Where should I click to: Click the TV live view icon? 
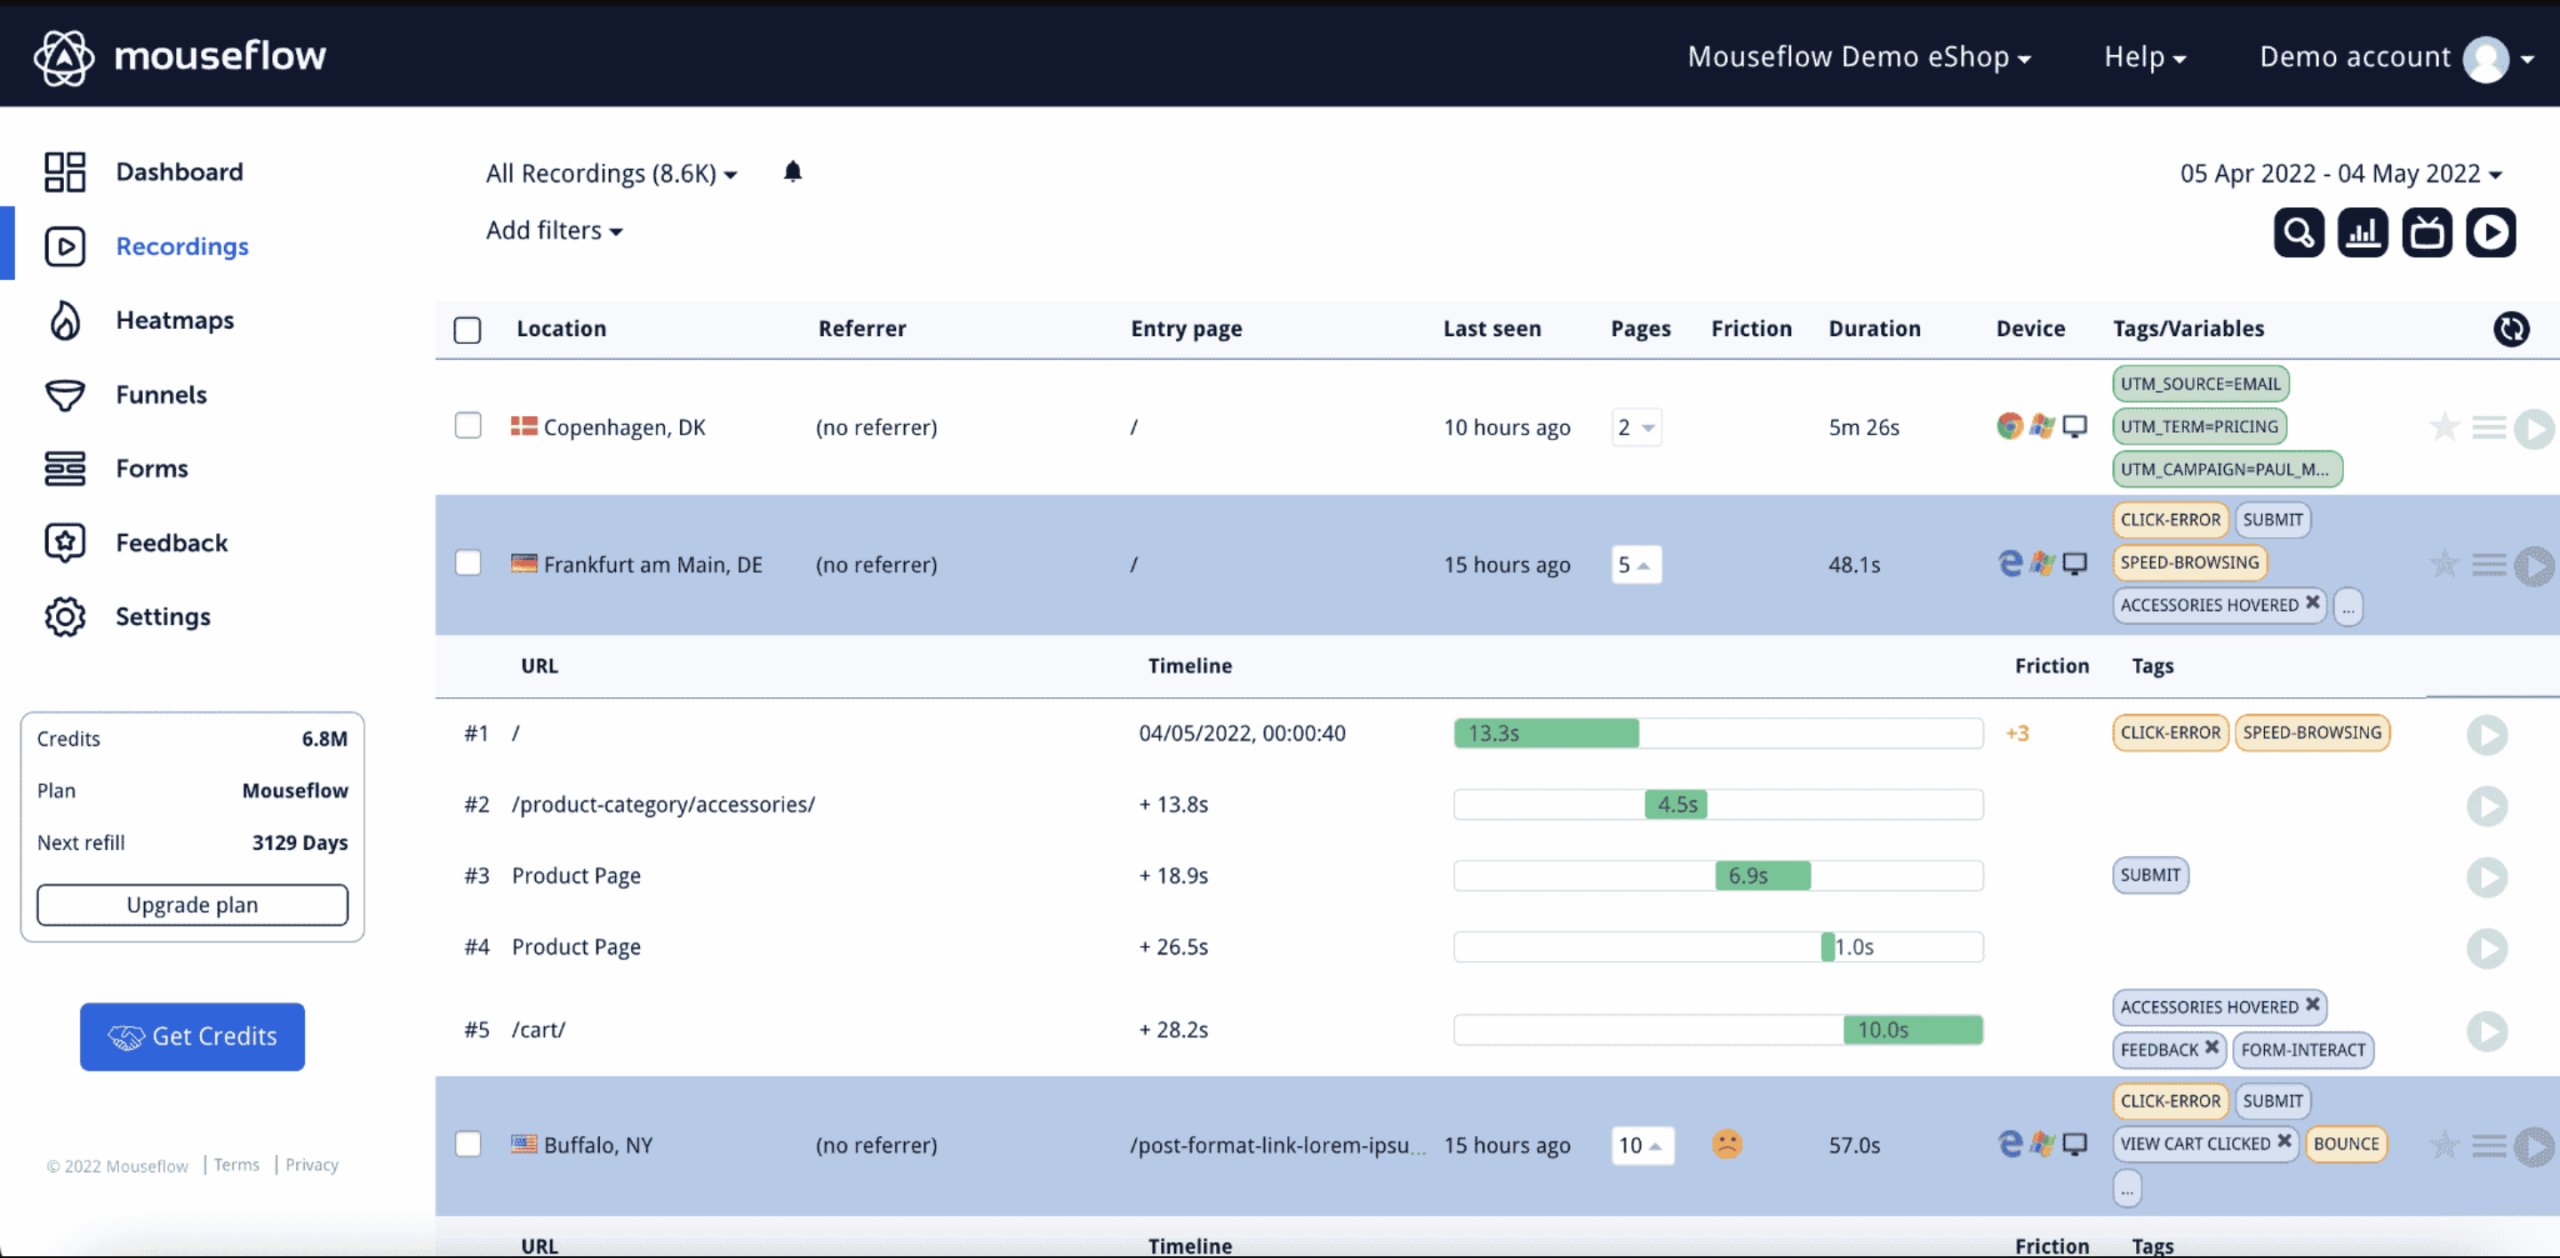[x=2426, y=233]
